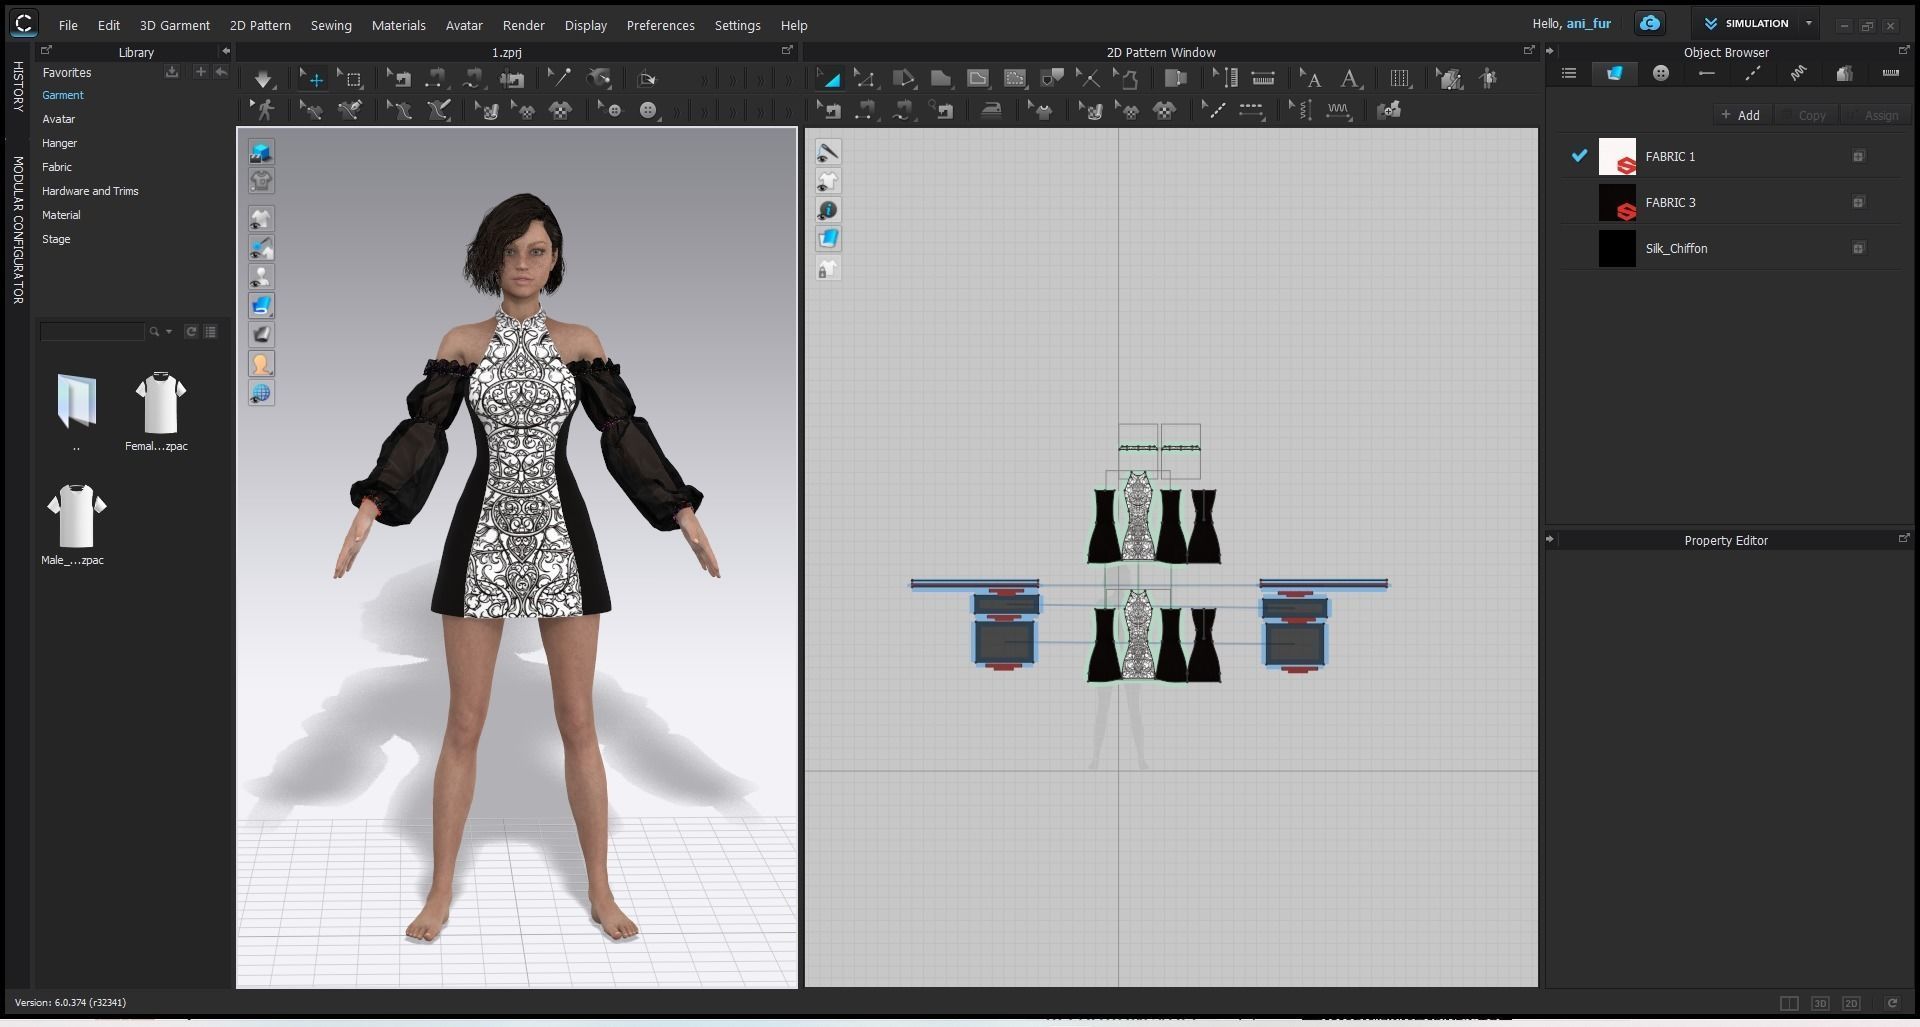Toggle the info icon in 2D Pattern Window
Image resolution: width=1920 pixels, height=1027 pixels.
point(828,210)
